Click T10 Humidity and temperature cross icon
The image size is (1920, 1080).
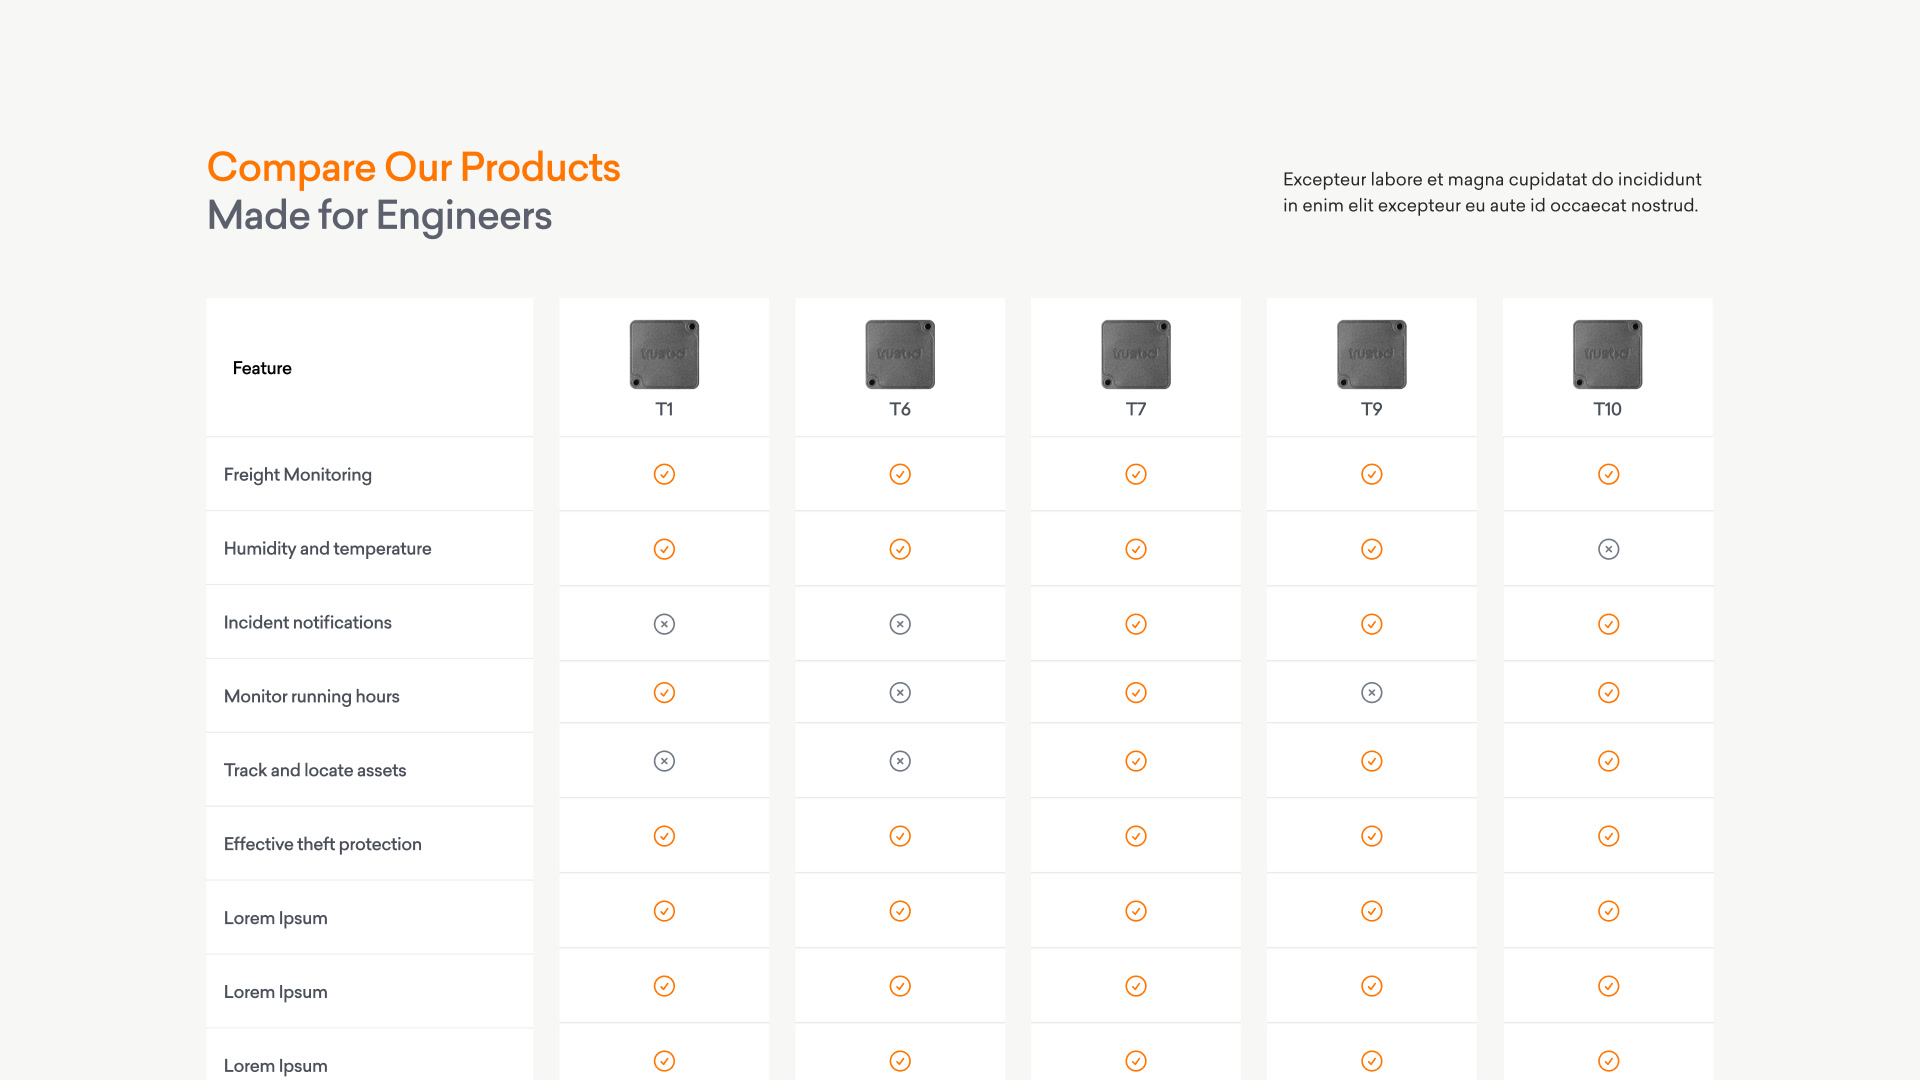(1608, 549)
